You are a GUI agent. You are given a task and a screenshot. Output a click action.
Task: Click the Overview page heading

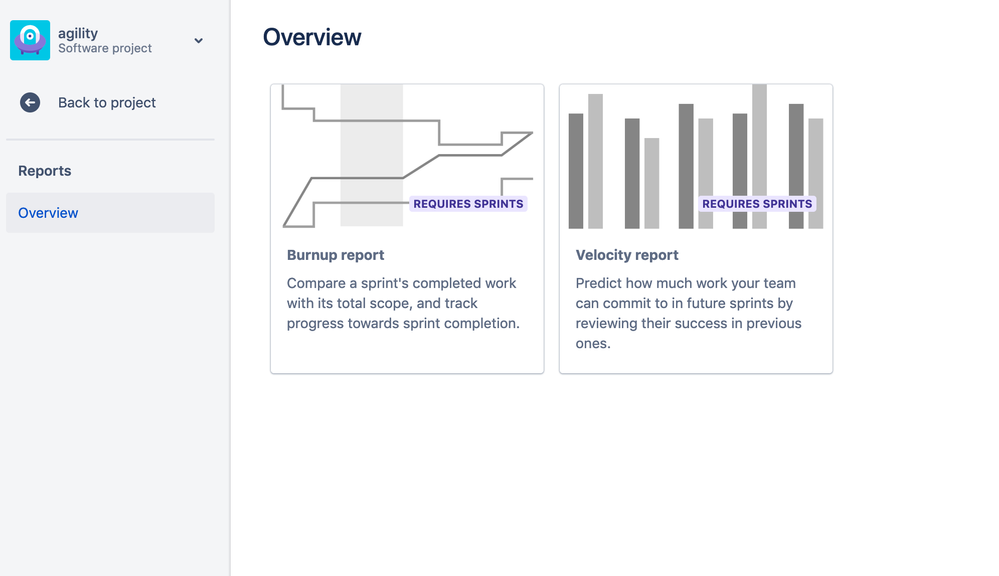312,37
